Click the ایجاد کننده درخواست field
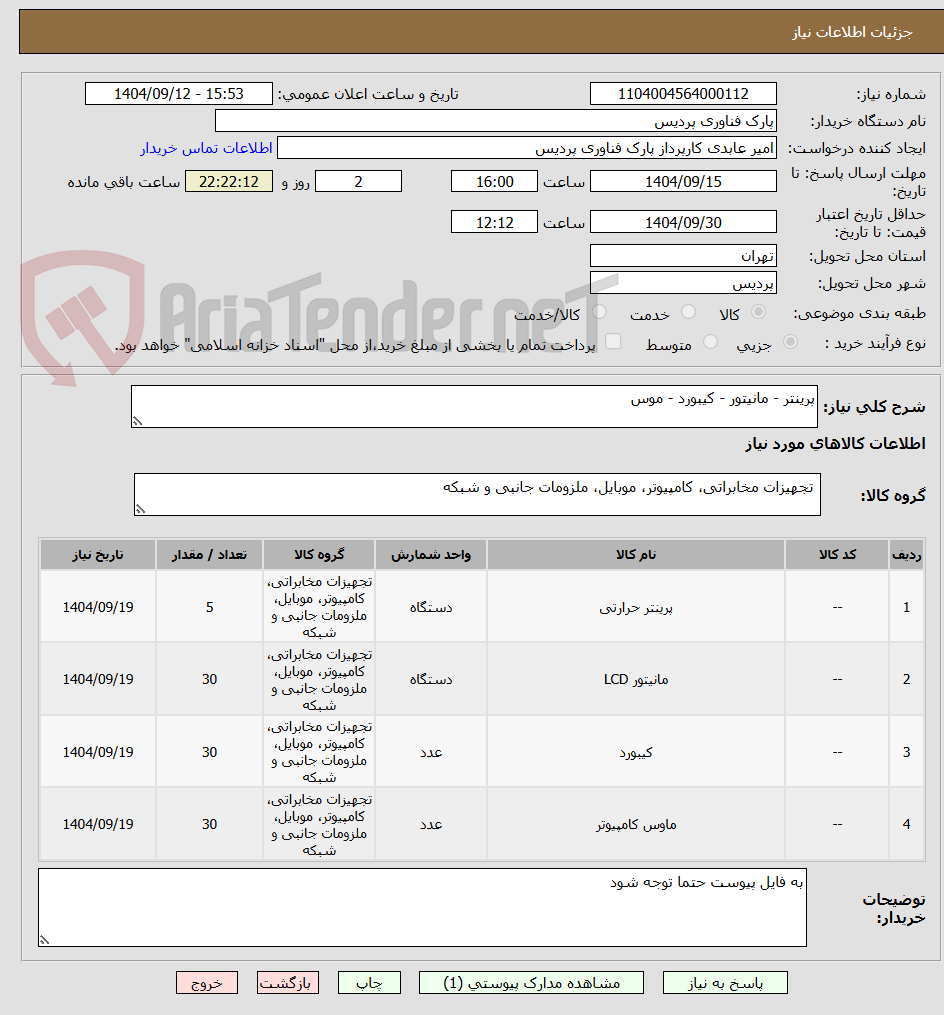 (x=527, y=148)
